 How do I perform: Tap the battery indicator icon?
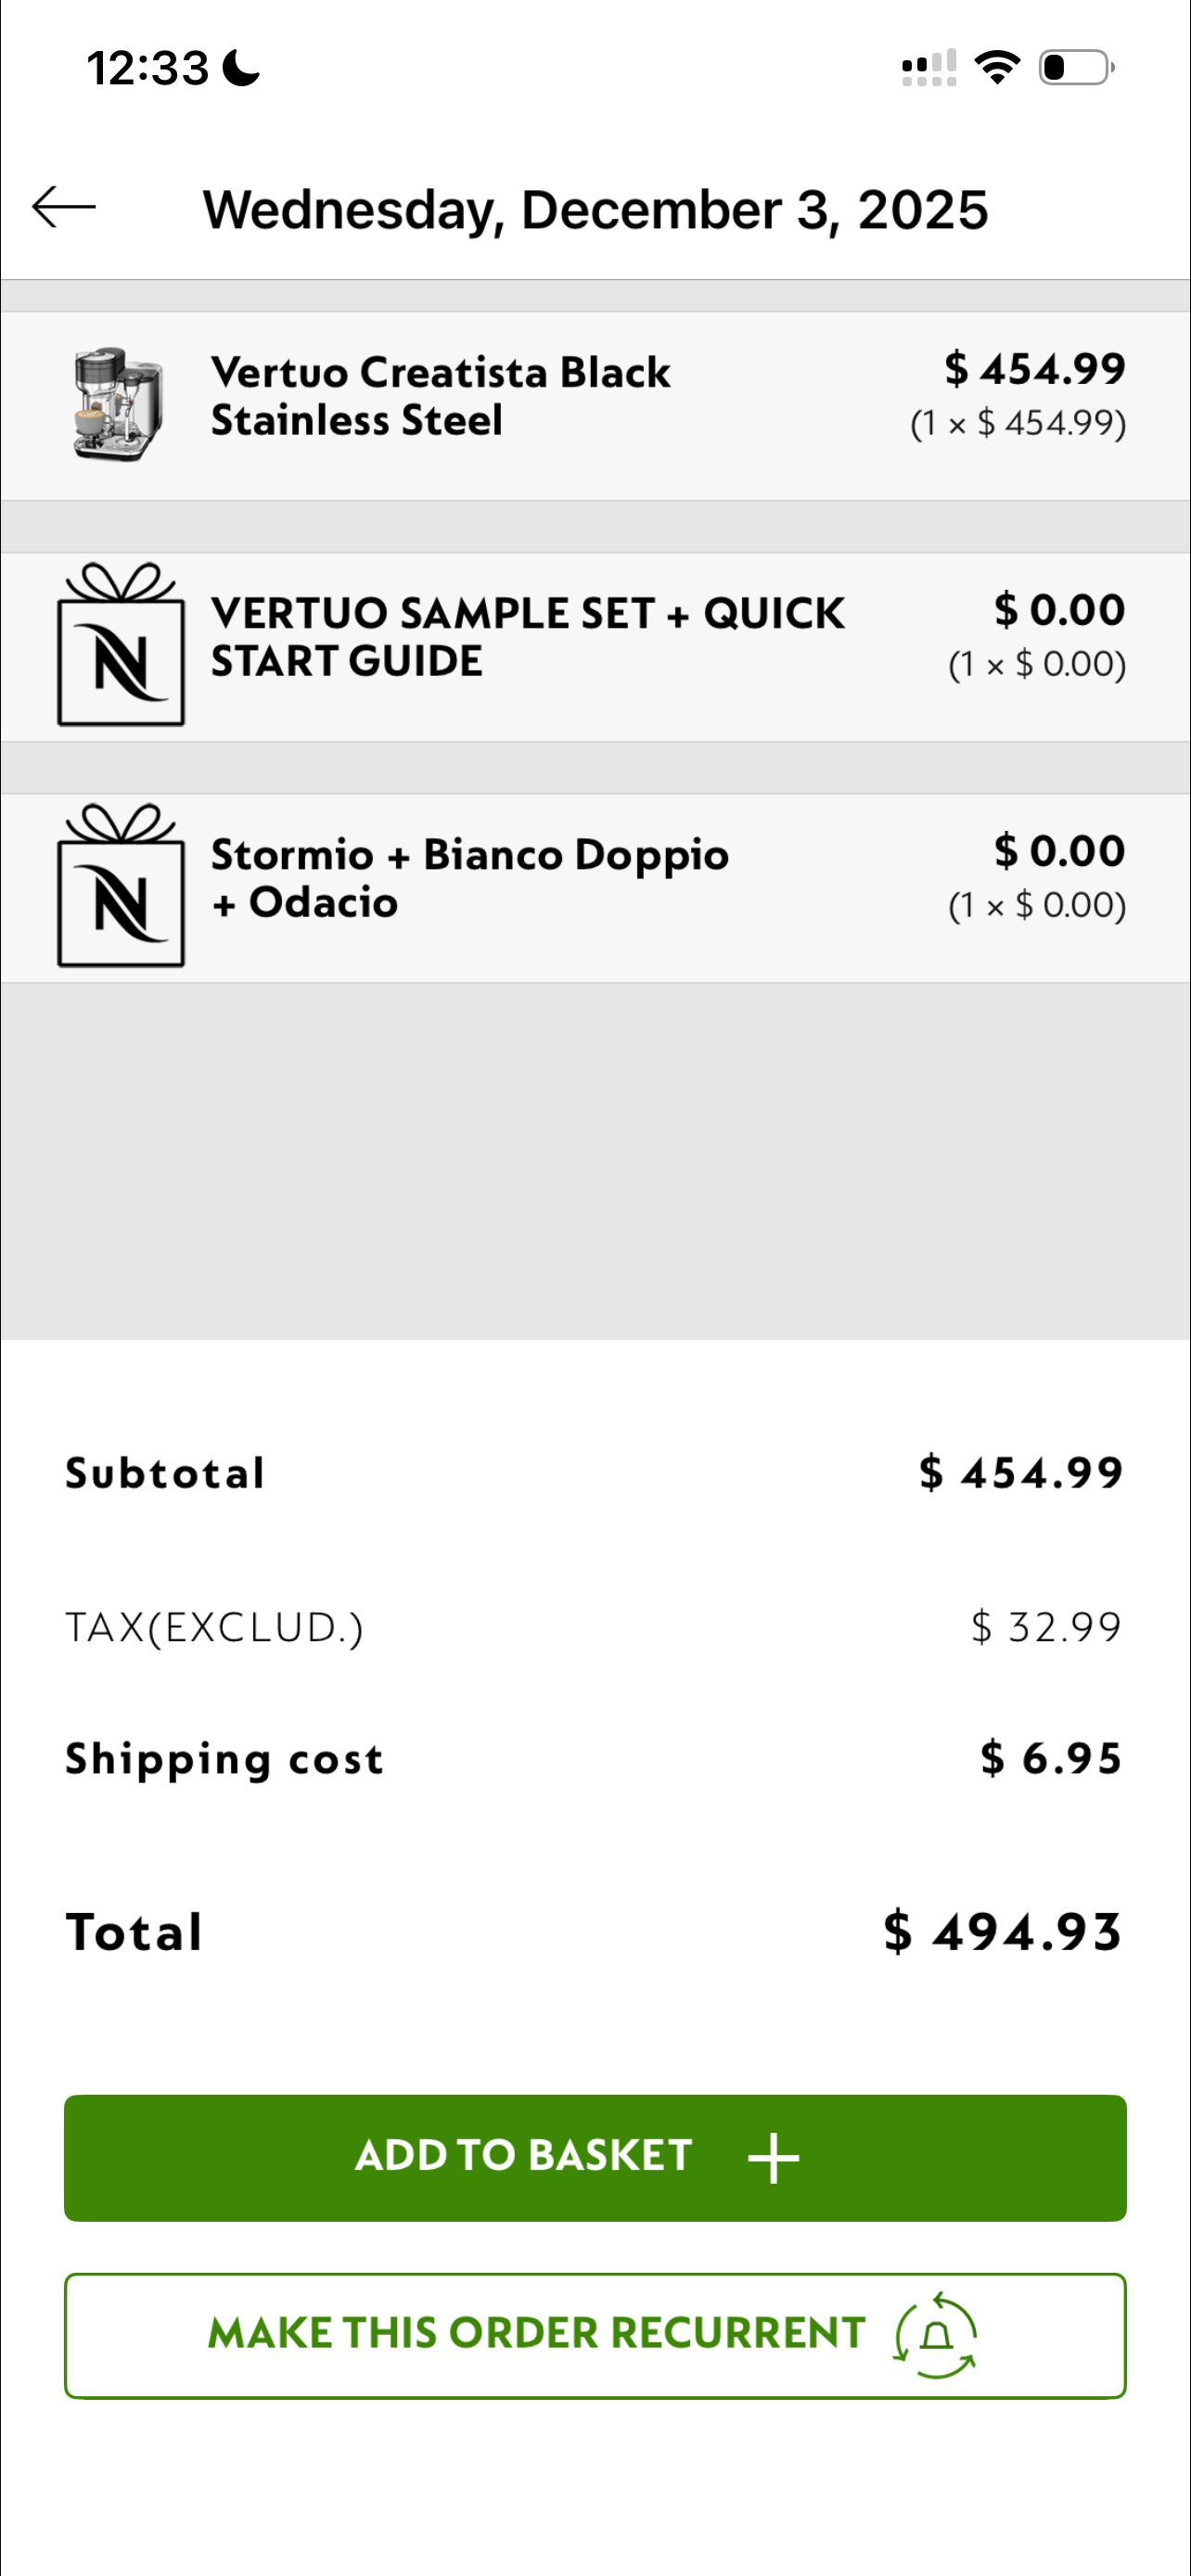click(1076, 68)
